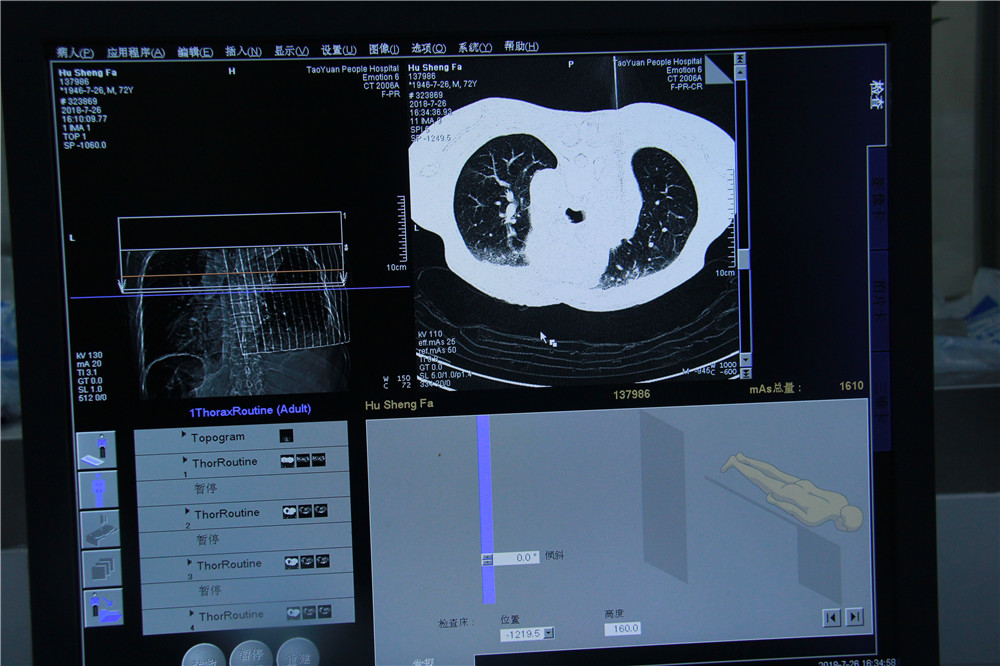Expand the ThorRoutine 3 protocol entry
The width and height of the screenshot is (1000, 666).
189,562
